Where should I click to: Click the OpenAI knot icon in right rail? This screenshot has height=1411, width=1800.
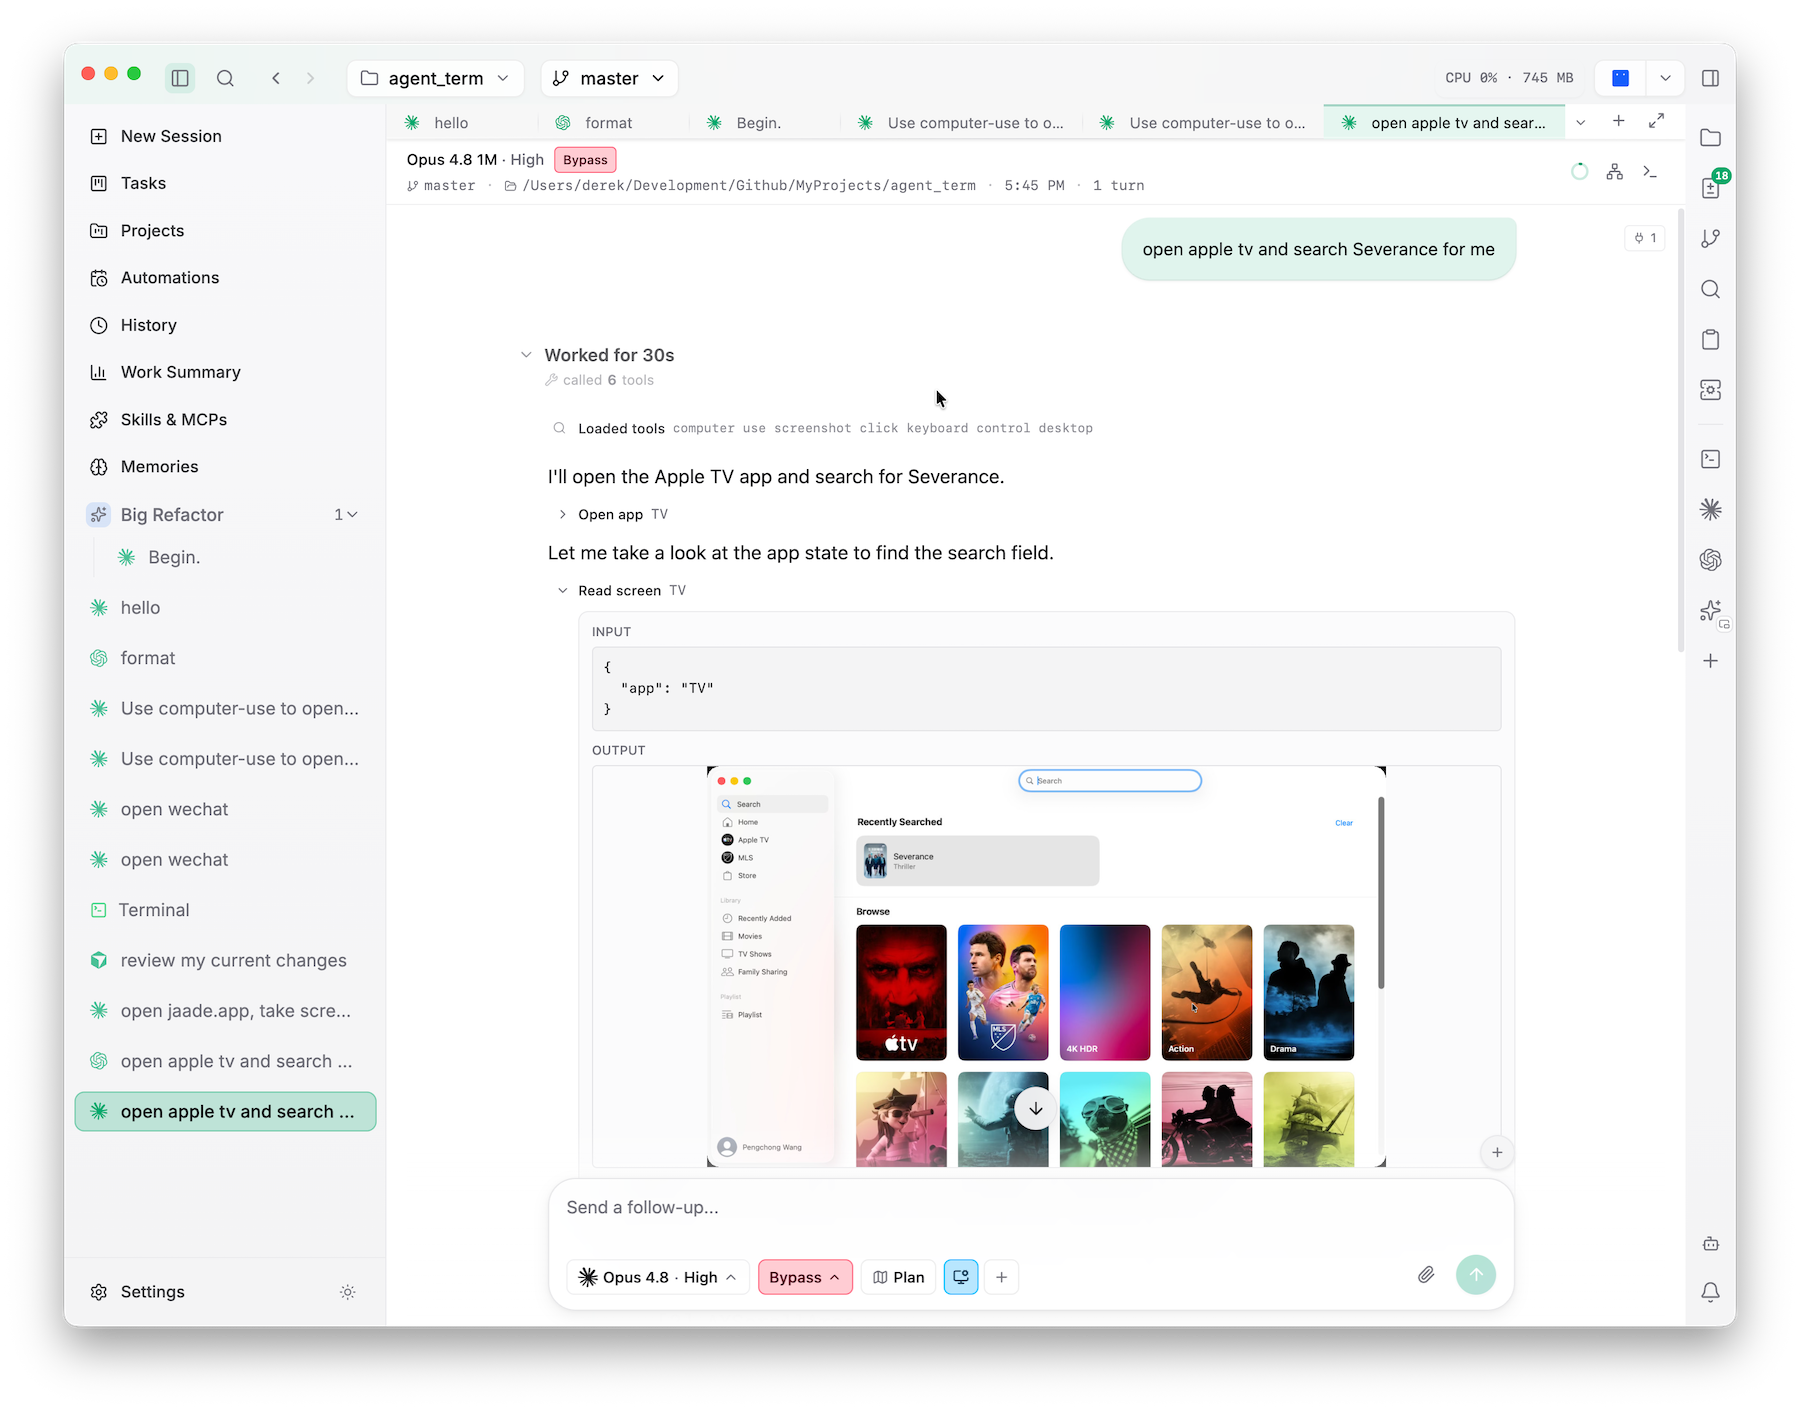coord(1711,560)
